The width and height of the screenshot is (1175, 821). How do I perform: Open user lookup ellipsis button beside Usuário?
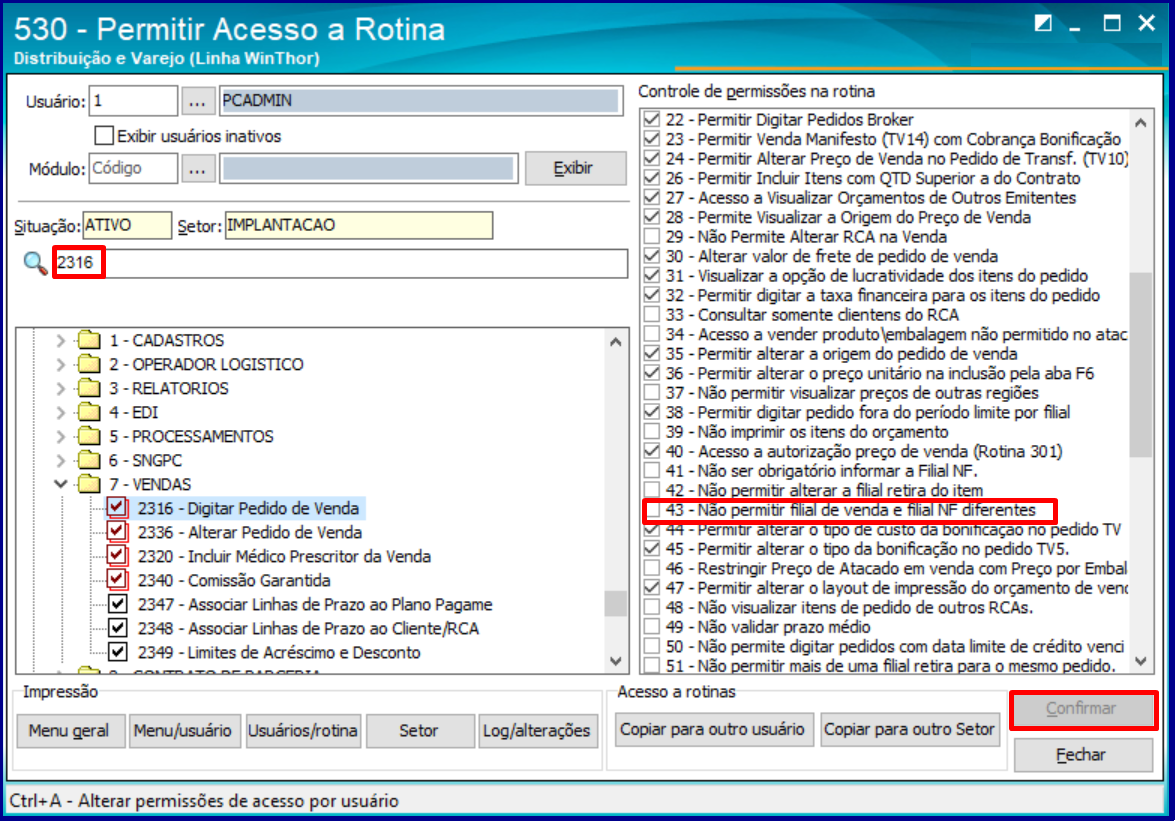coord(197,101)
